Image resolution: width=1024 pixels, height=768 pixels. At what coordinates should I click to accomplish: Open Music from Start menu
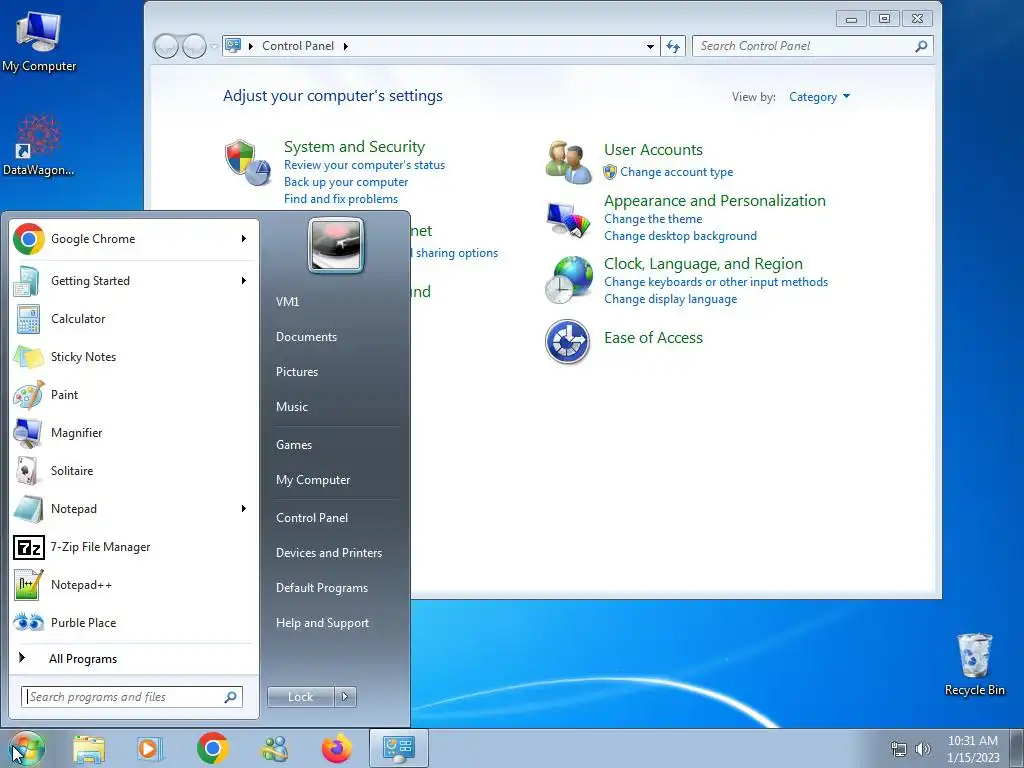coord(292,406)
